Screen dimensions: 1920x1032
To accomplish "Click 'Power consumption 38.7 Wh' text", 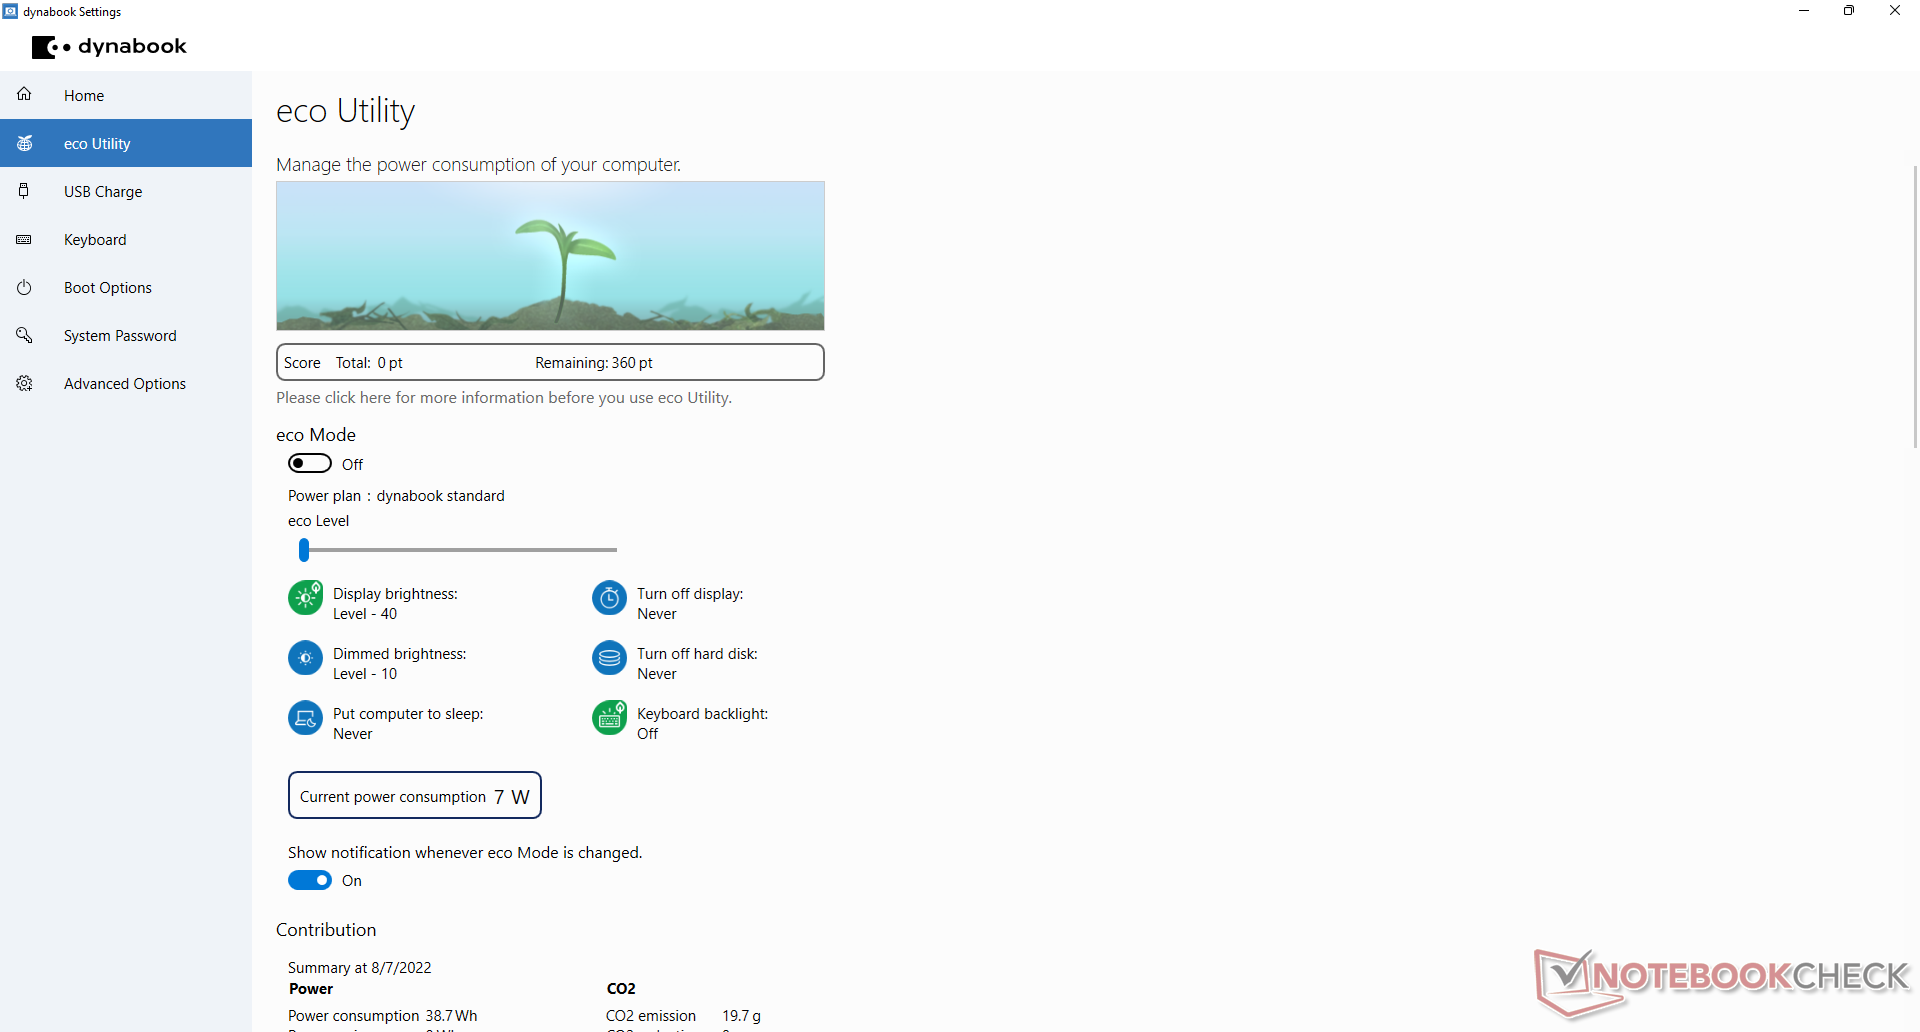I will pos(383,1016).
